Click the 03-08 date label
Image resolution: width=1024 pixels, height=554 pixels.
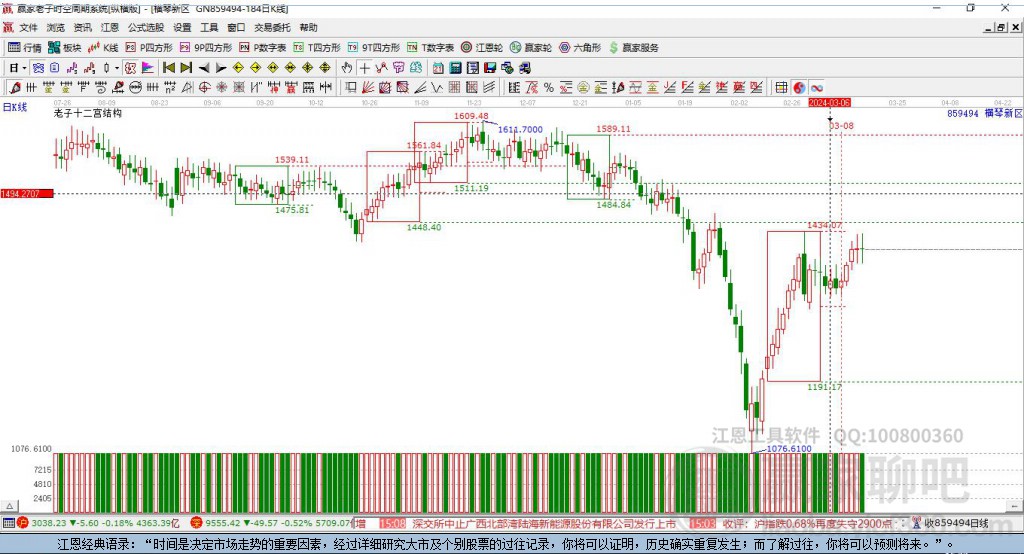842,125
